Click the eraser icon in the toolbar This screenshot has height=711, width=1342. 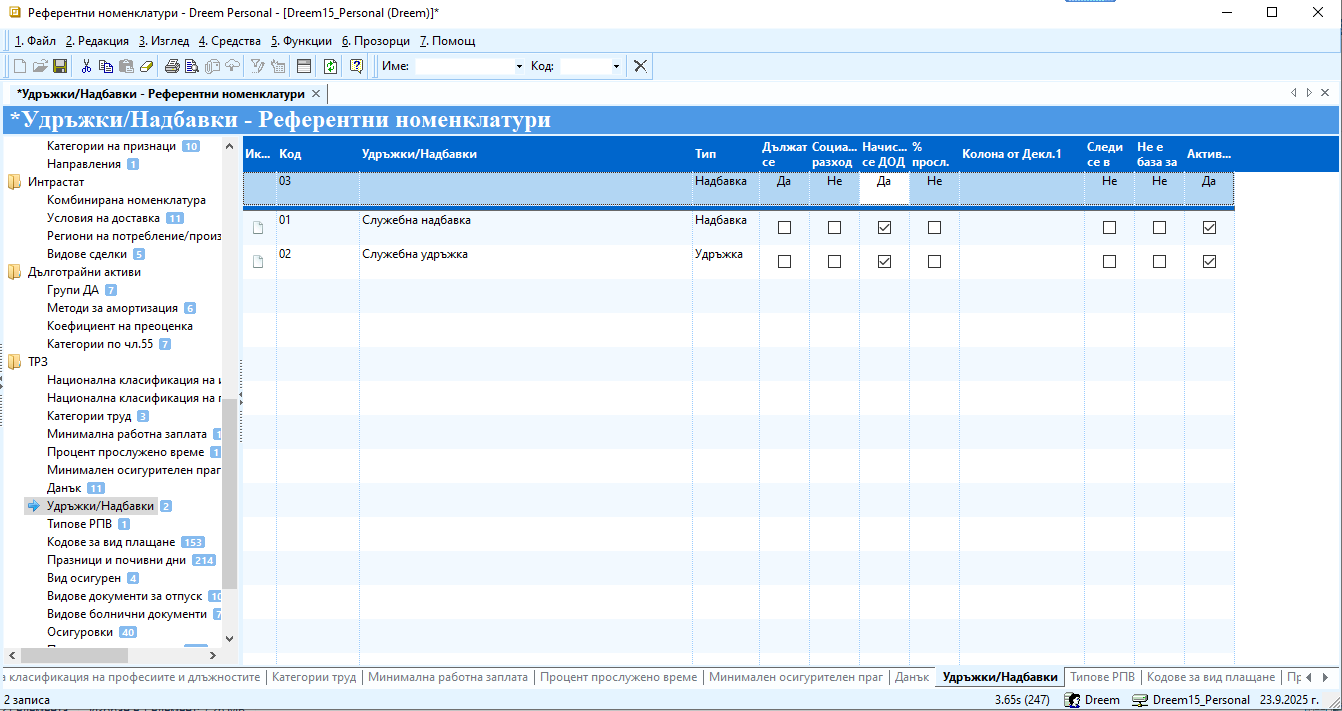146,66
